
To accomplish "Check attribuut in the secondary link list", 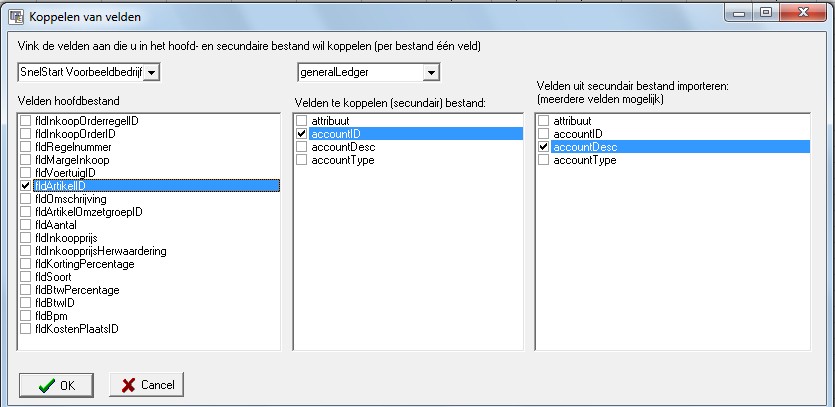I will coord(302,121).
